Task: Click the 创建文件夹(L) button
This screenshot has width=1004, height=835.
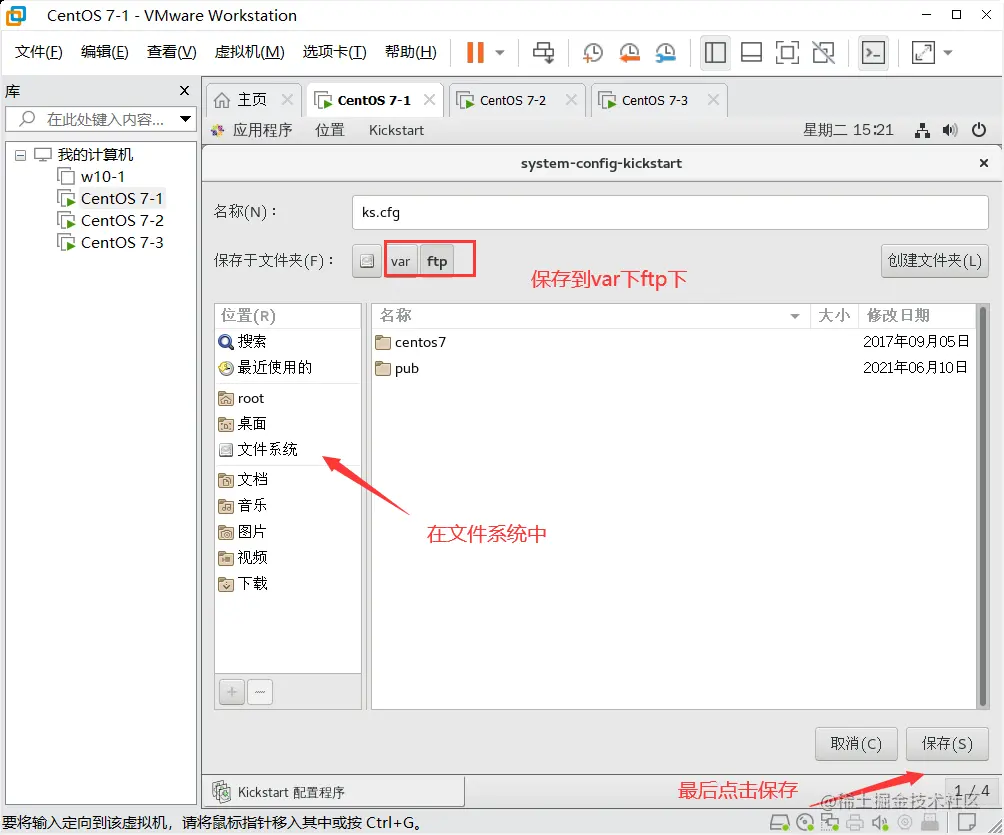Action: 934,261
